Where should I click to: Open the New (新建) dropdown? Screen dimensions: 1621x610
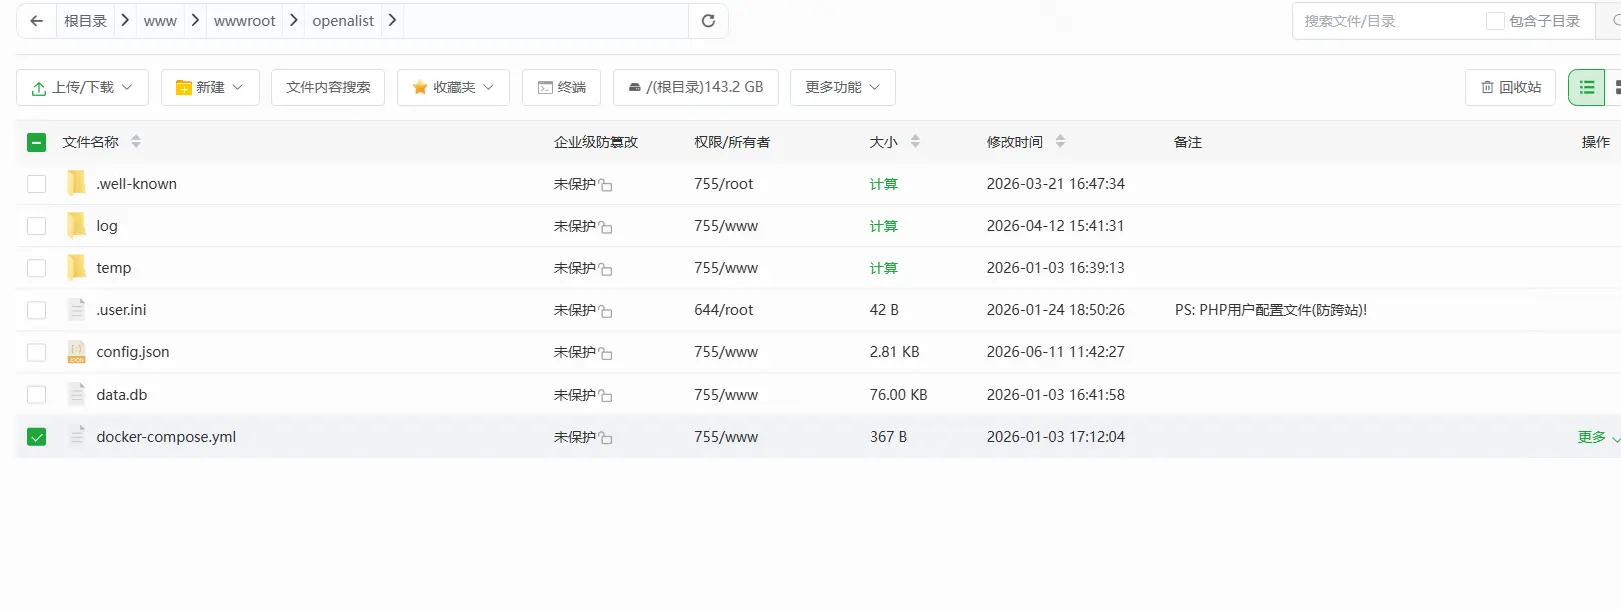click(x=210, y=87)
